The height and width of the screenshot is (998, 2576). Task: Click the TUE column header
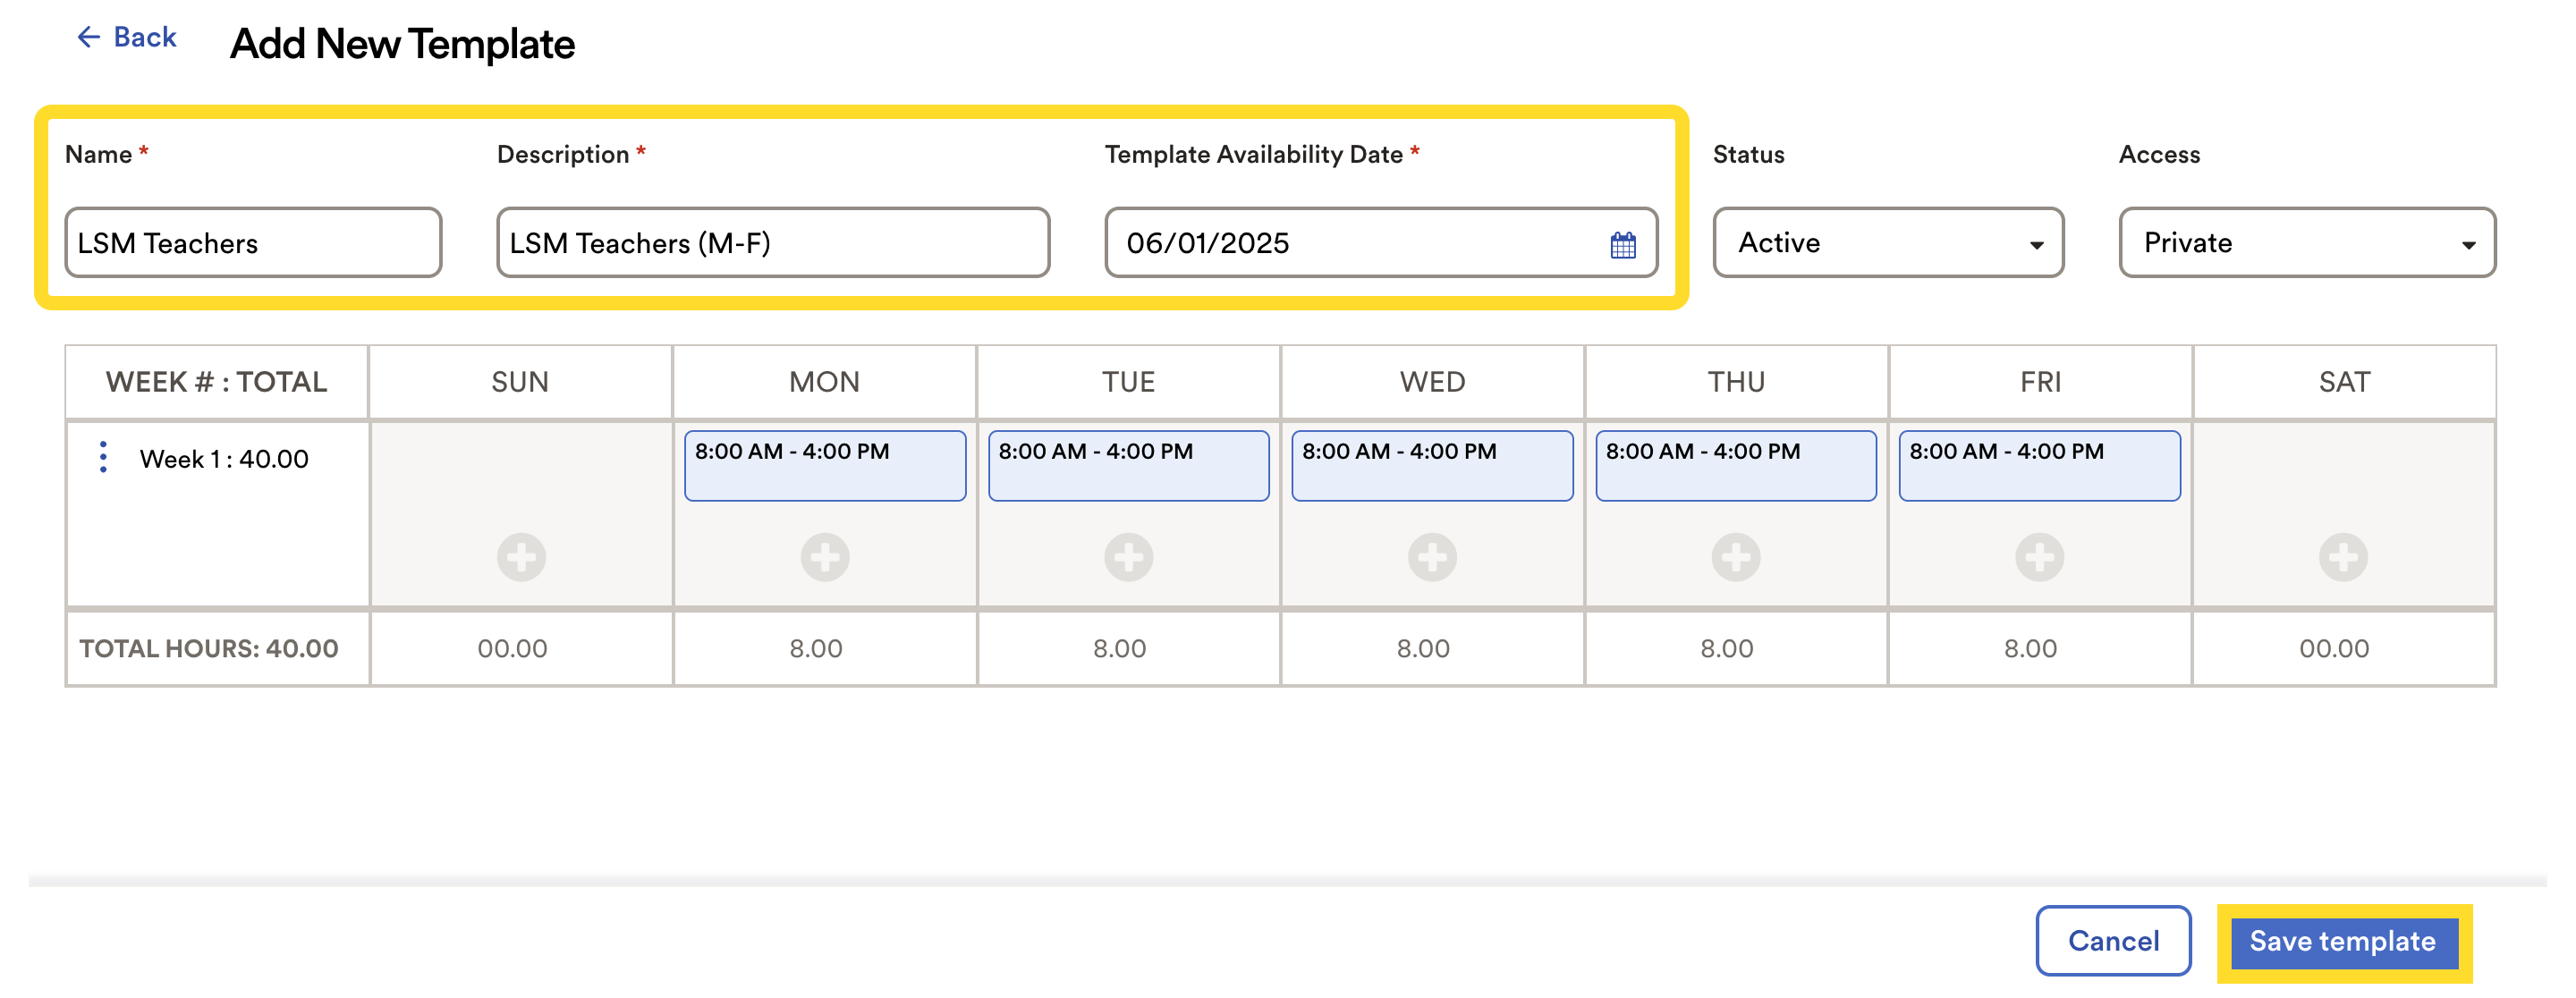(1128, 382)
